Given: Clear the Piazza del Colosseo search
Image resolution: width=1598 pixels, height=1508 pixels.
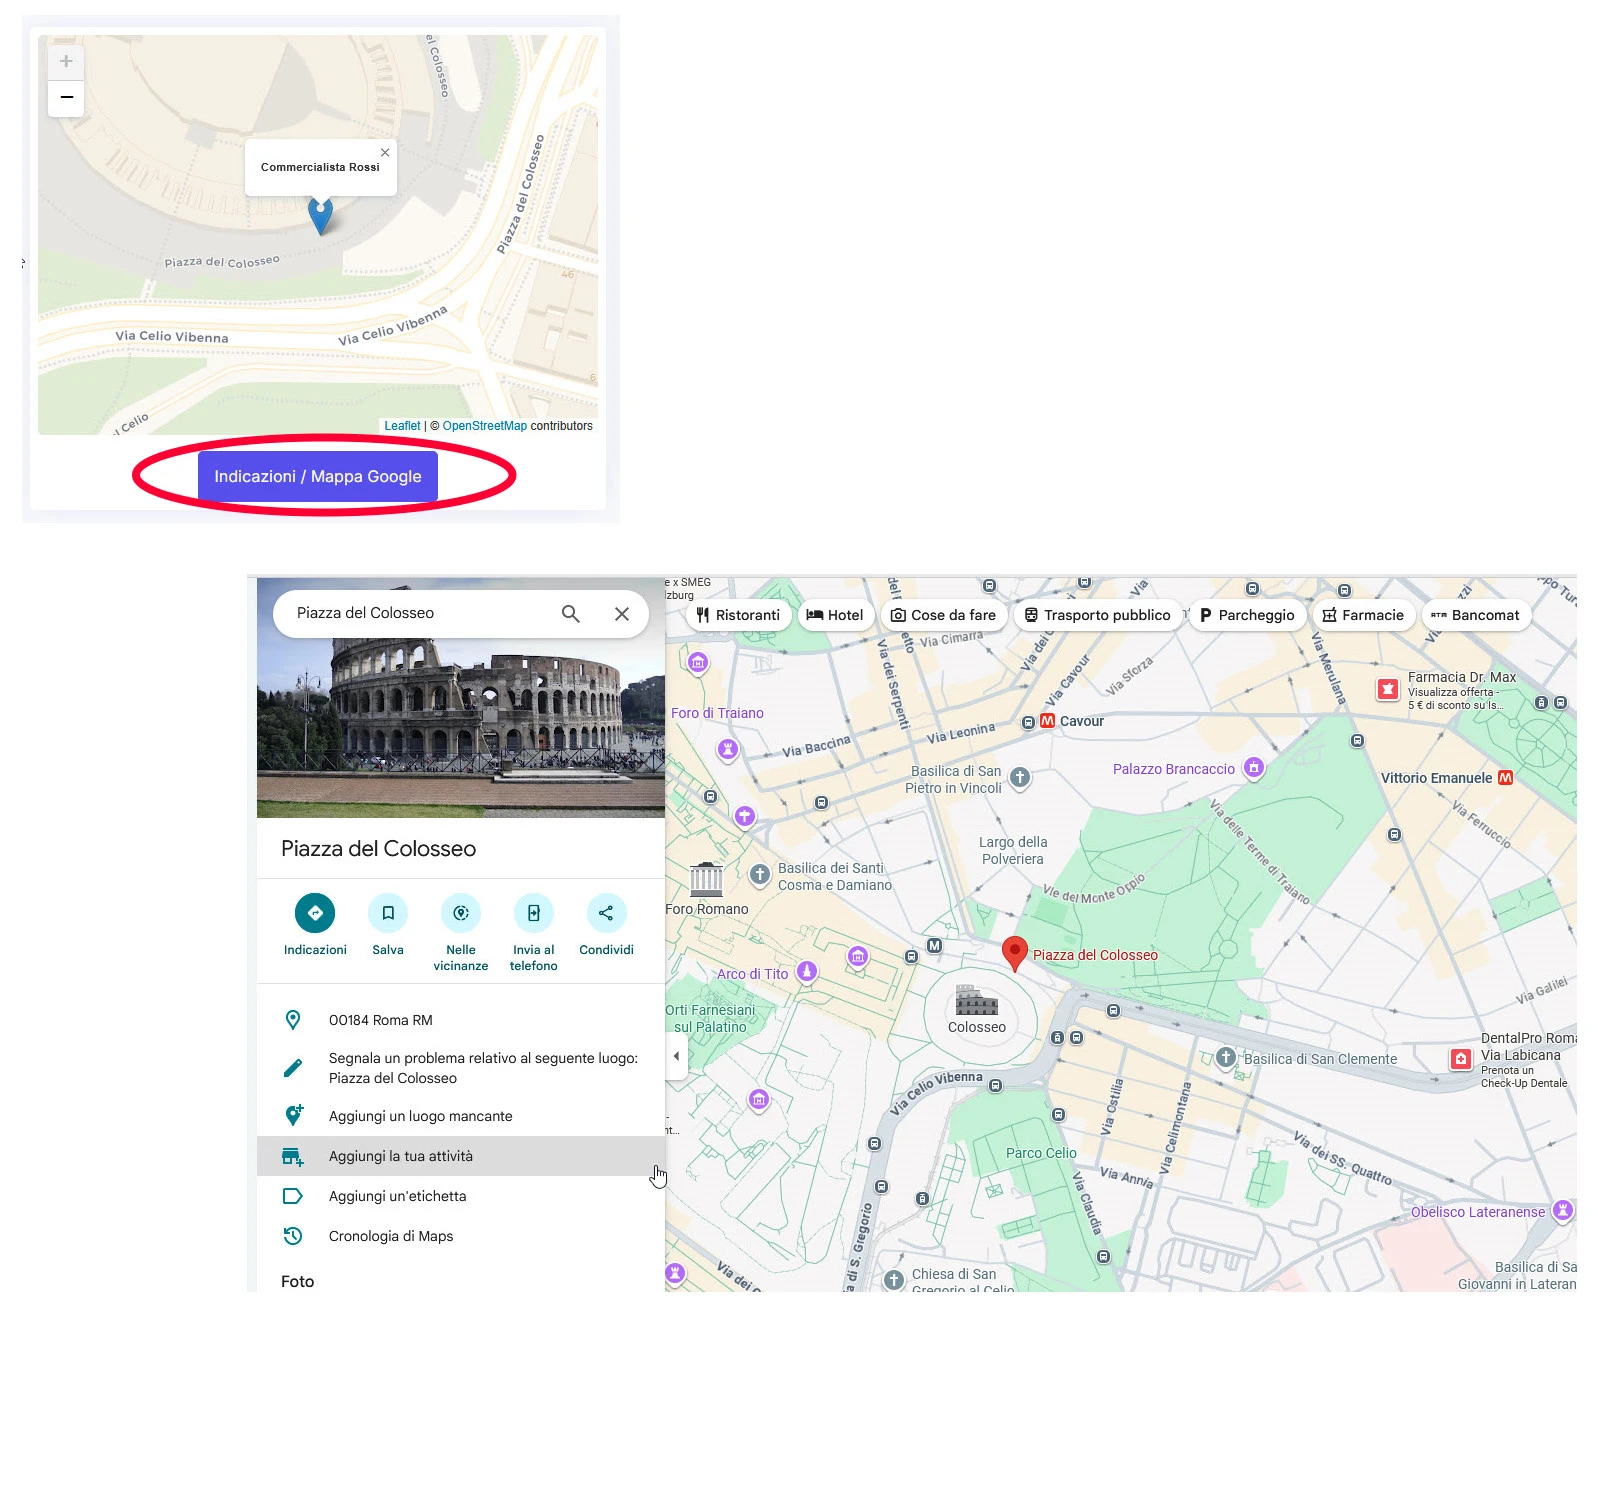Looking at the screenshot, I should (622, 614).
